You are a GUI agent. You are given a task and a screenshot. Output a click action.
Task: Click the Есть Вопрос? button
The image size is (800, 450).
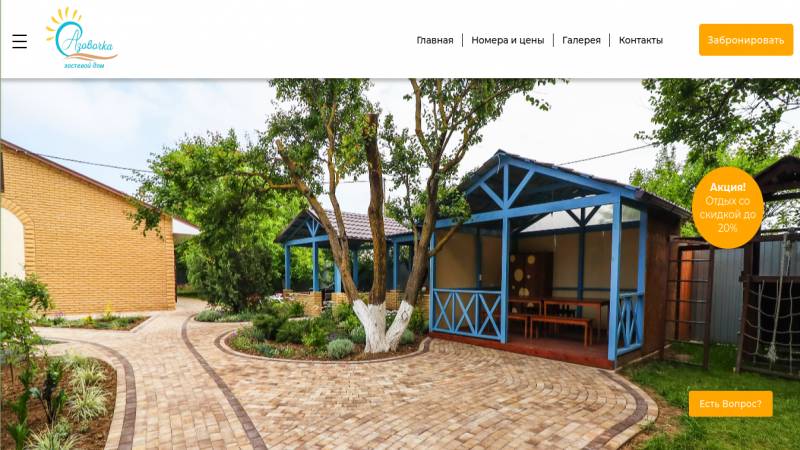(x=731, y=404)
